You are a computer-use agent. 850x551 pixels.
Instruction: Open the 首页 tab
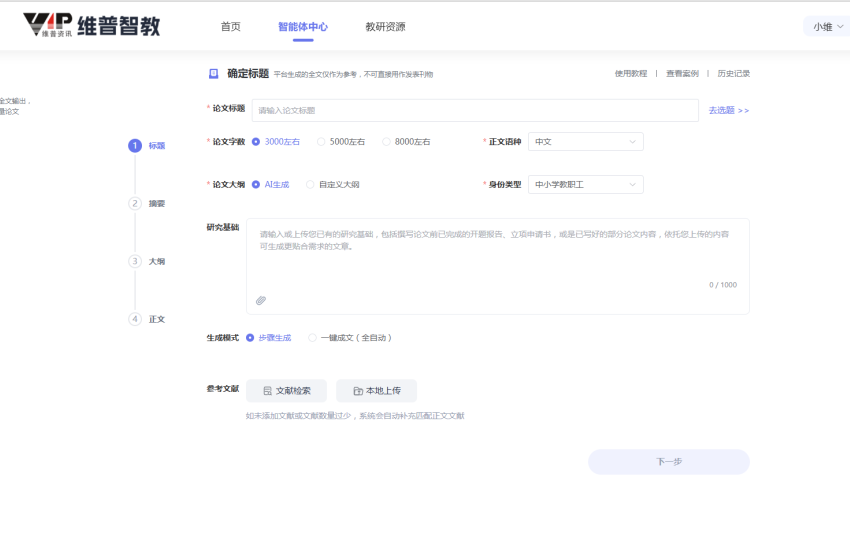[x=230, y=27]
